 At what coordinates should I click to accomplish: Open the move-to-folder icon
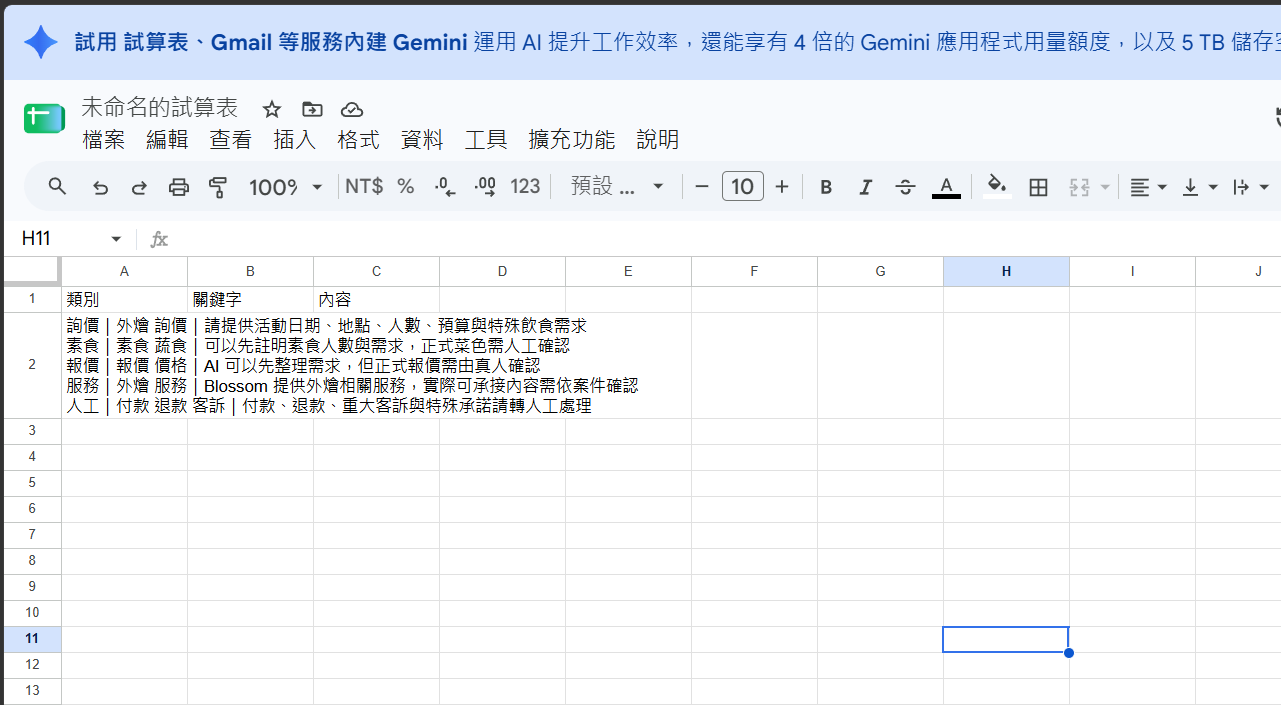coord(312,110)
